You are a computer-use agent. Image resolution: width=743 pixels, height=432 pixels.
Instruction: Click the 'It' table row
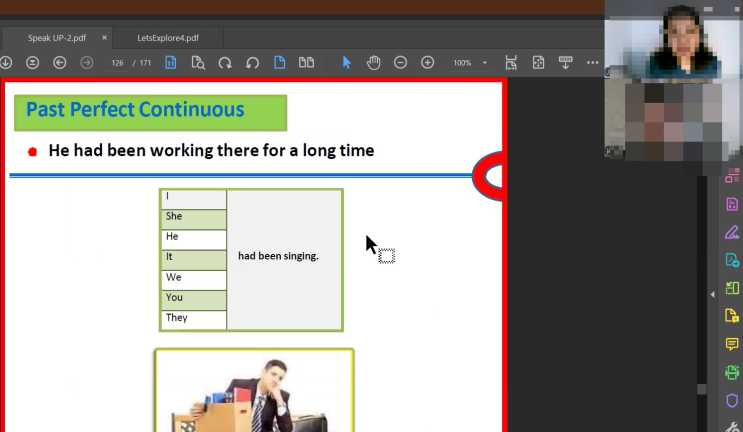point(194,260)
